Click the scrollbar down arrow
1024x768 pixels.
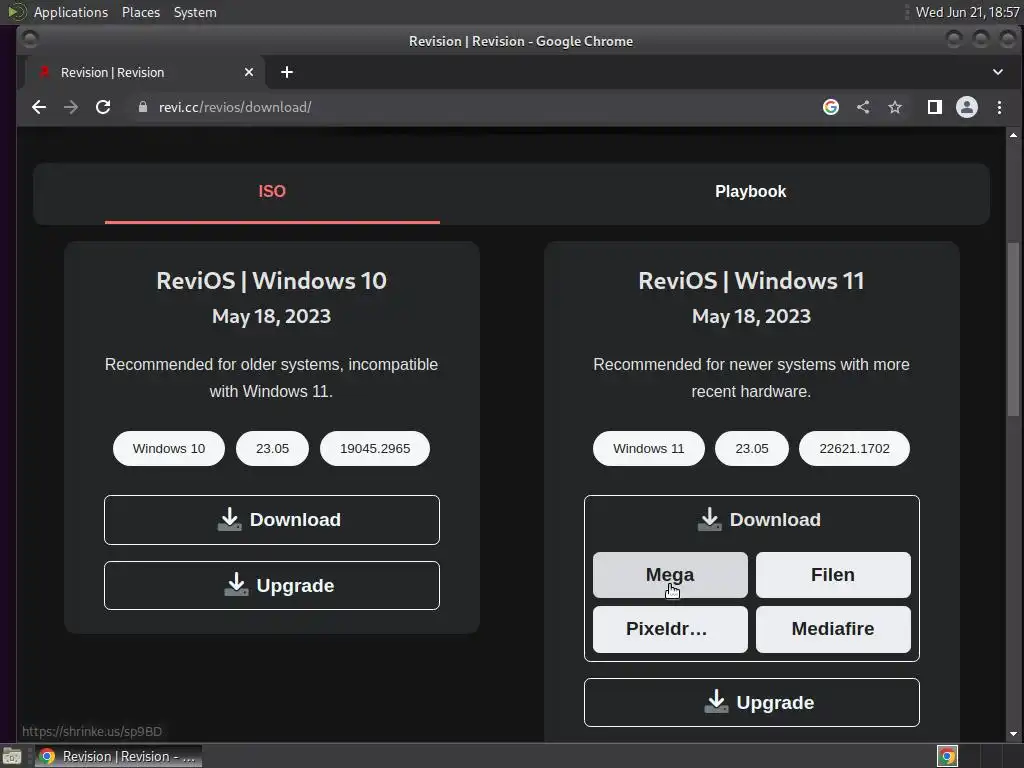[x=1013, y=734]
